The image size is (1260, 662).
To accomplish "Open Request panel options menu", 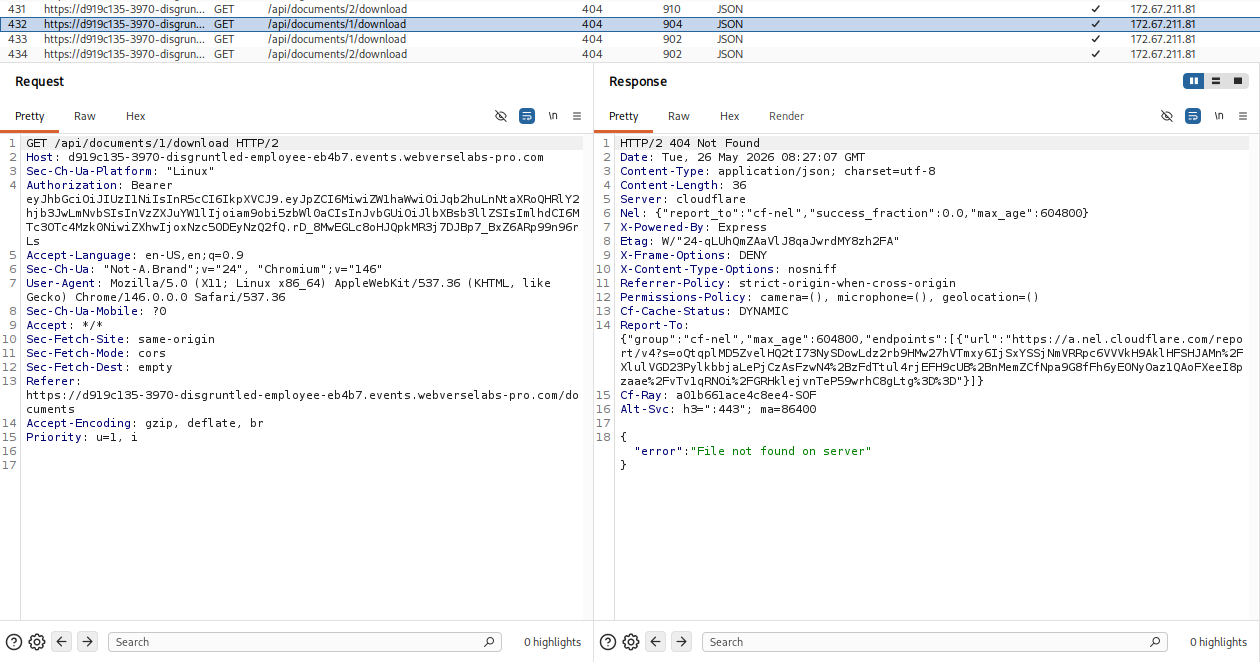I will [x=577, y=116].
